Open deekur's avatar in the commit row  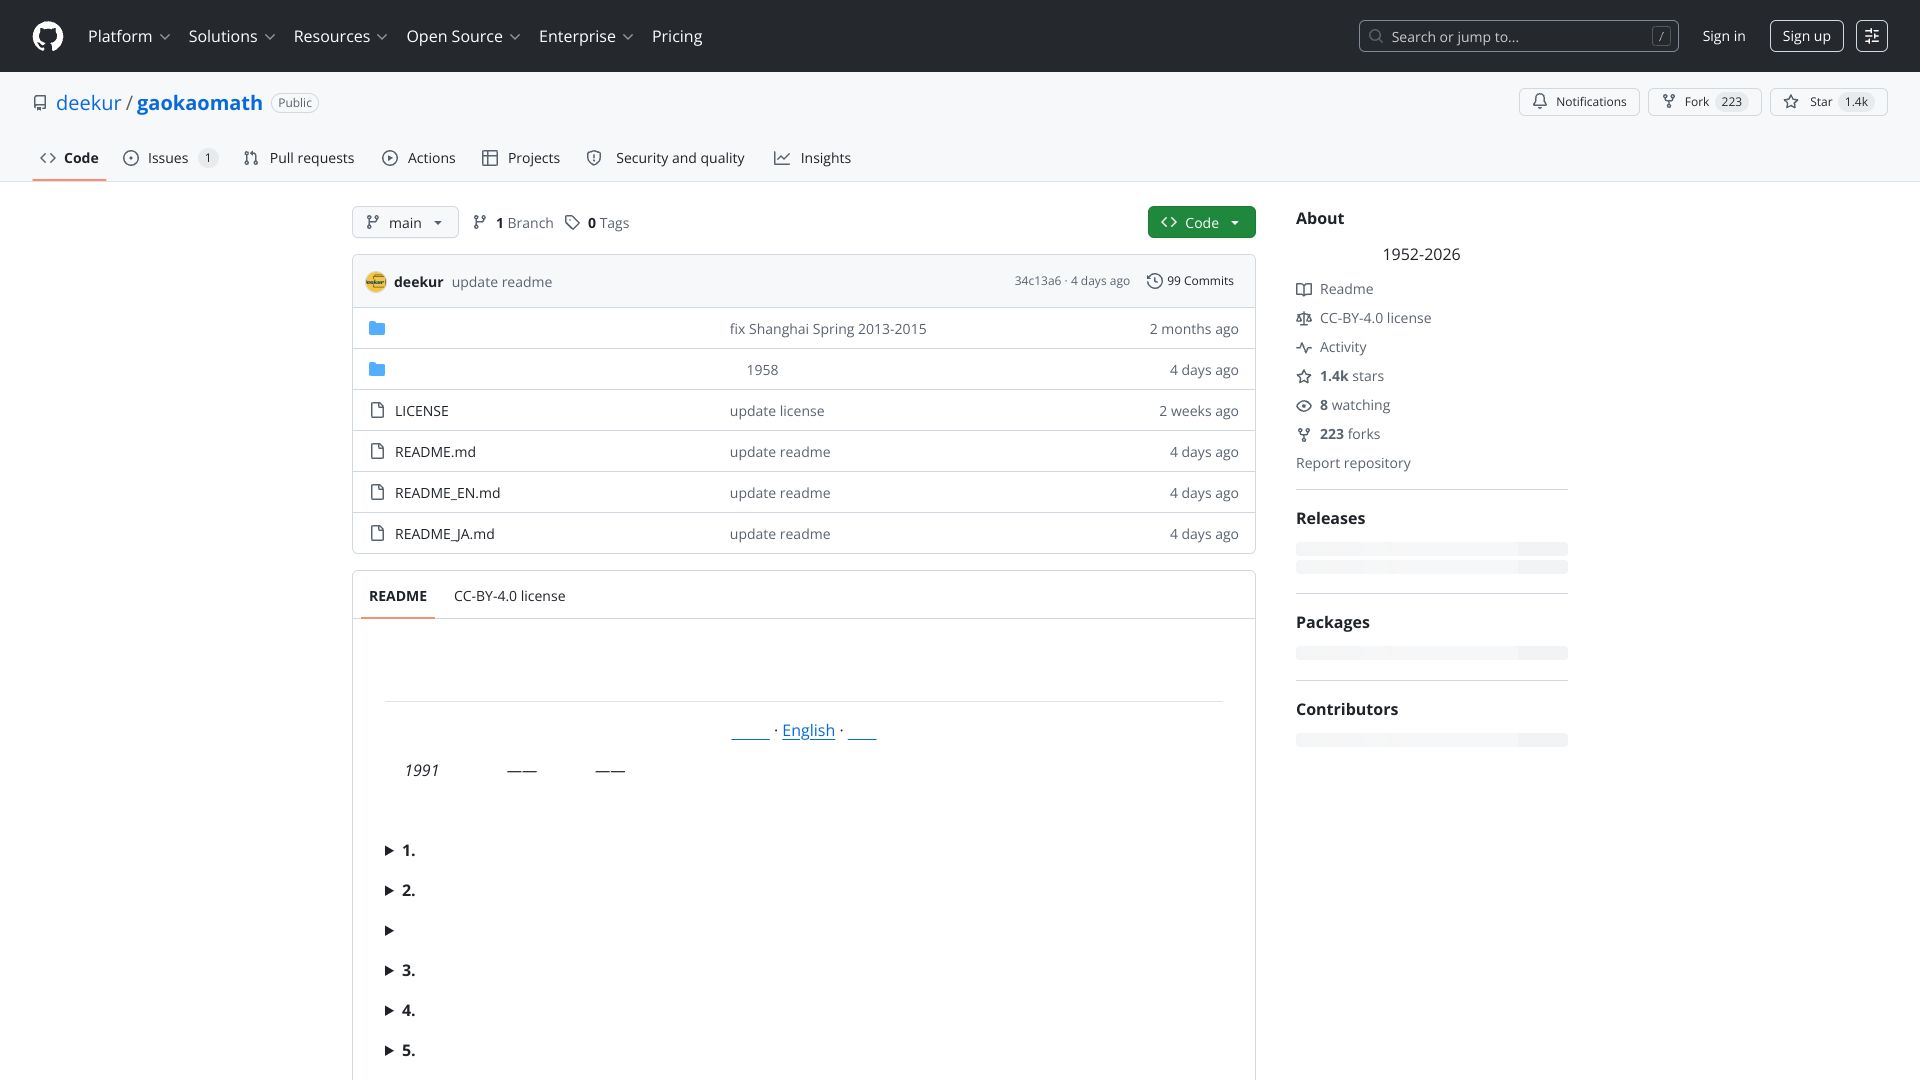click(376, 282)
